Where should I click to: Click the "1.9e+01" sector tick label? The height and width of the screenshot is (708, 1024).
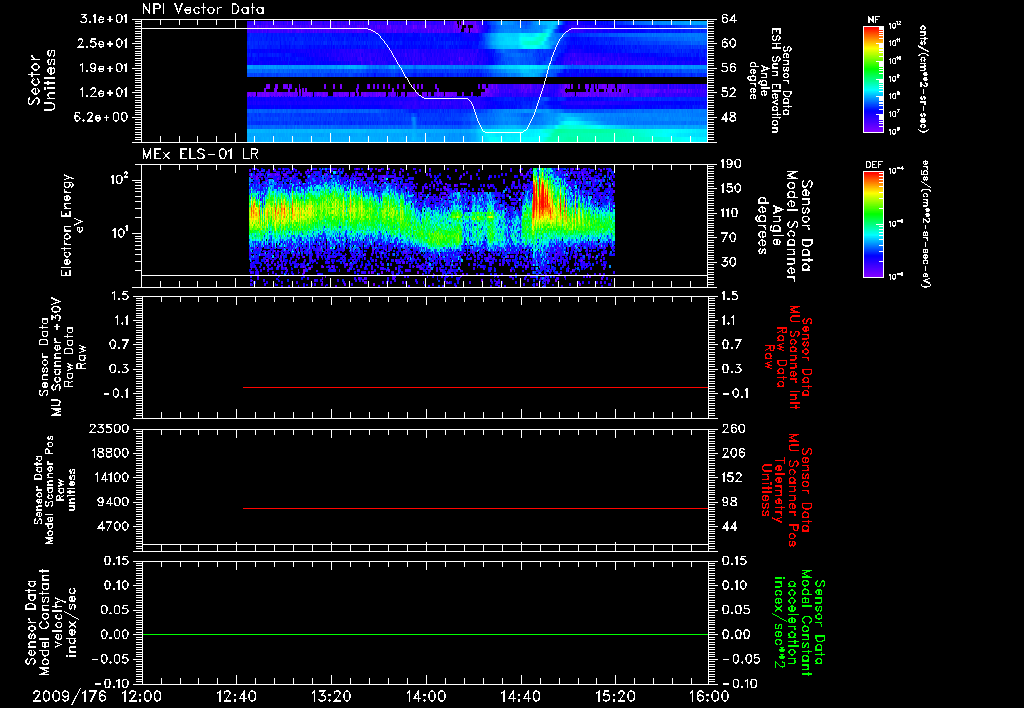104,68
